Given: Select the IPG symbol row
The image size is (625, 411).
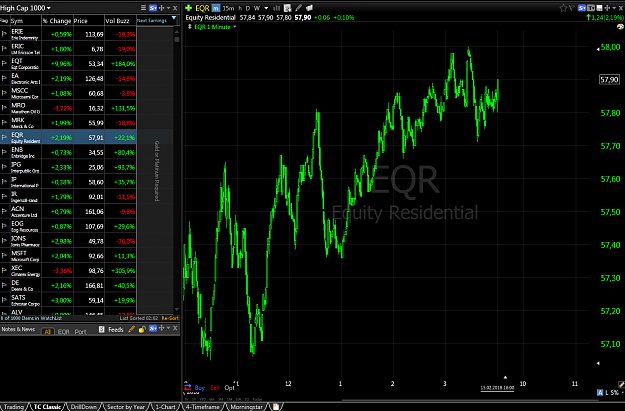Looking at the screenshot, I should pyautogui.click(x=68, y=167).
